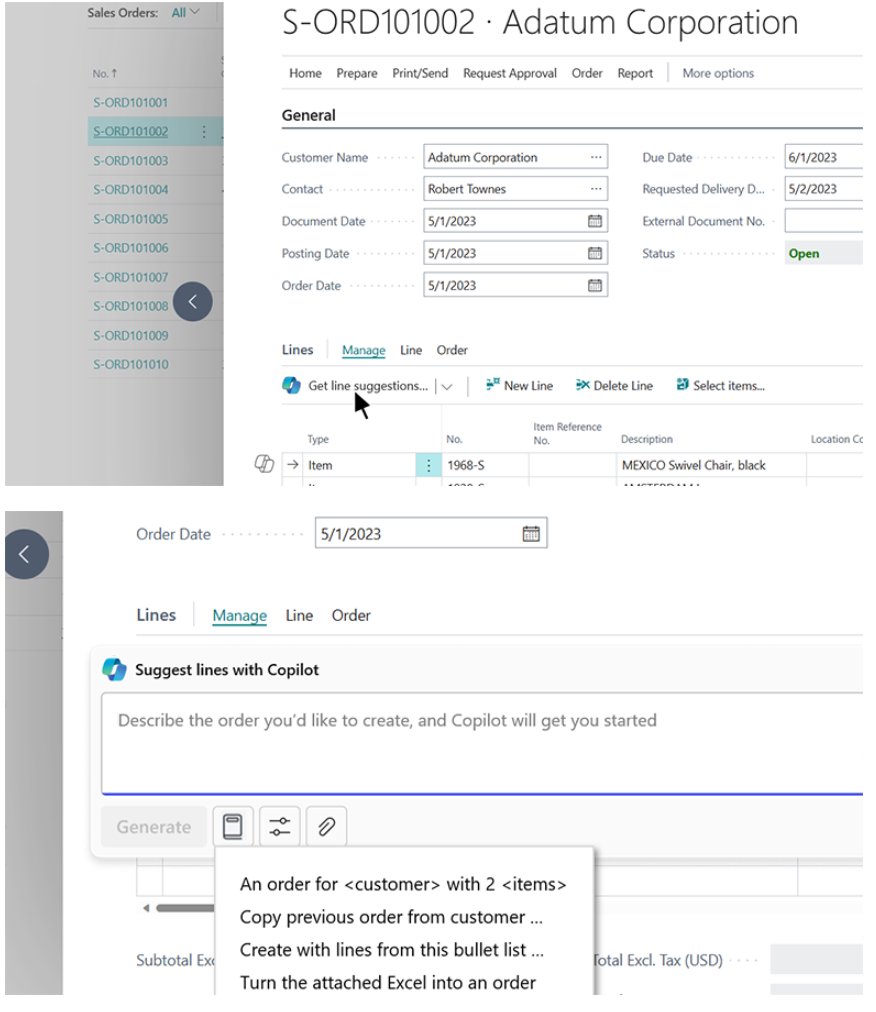Select lower Order tab
The height and width of the screenshot is (1012, 876).
[351, 615]
